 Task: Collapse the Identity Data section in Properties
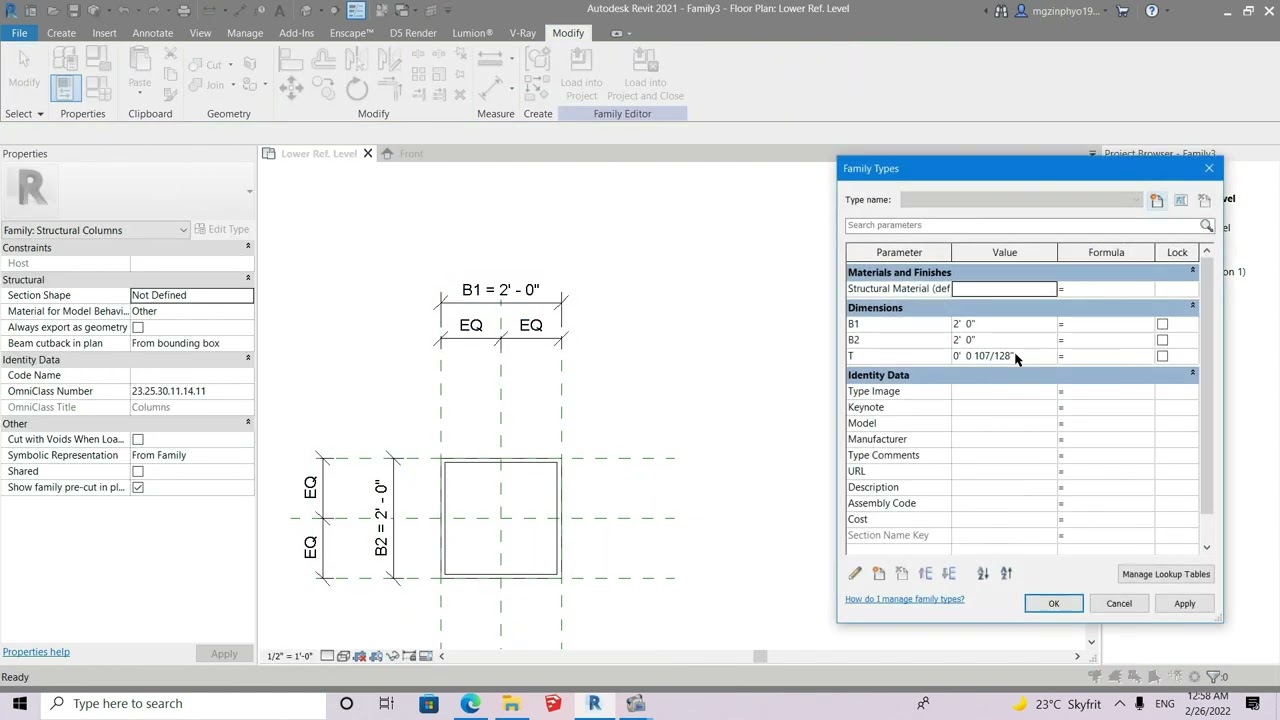[248, 359]
